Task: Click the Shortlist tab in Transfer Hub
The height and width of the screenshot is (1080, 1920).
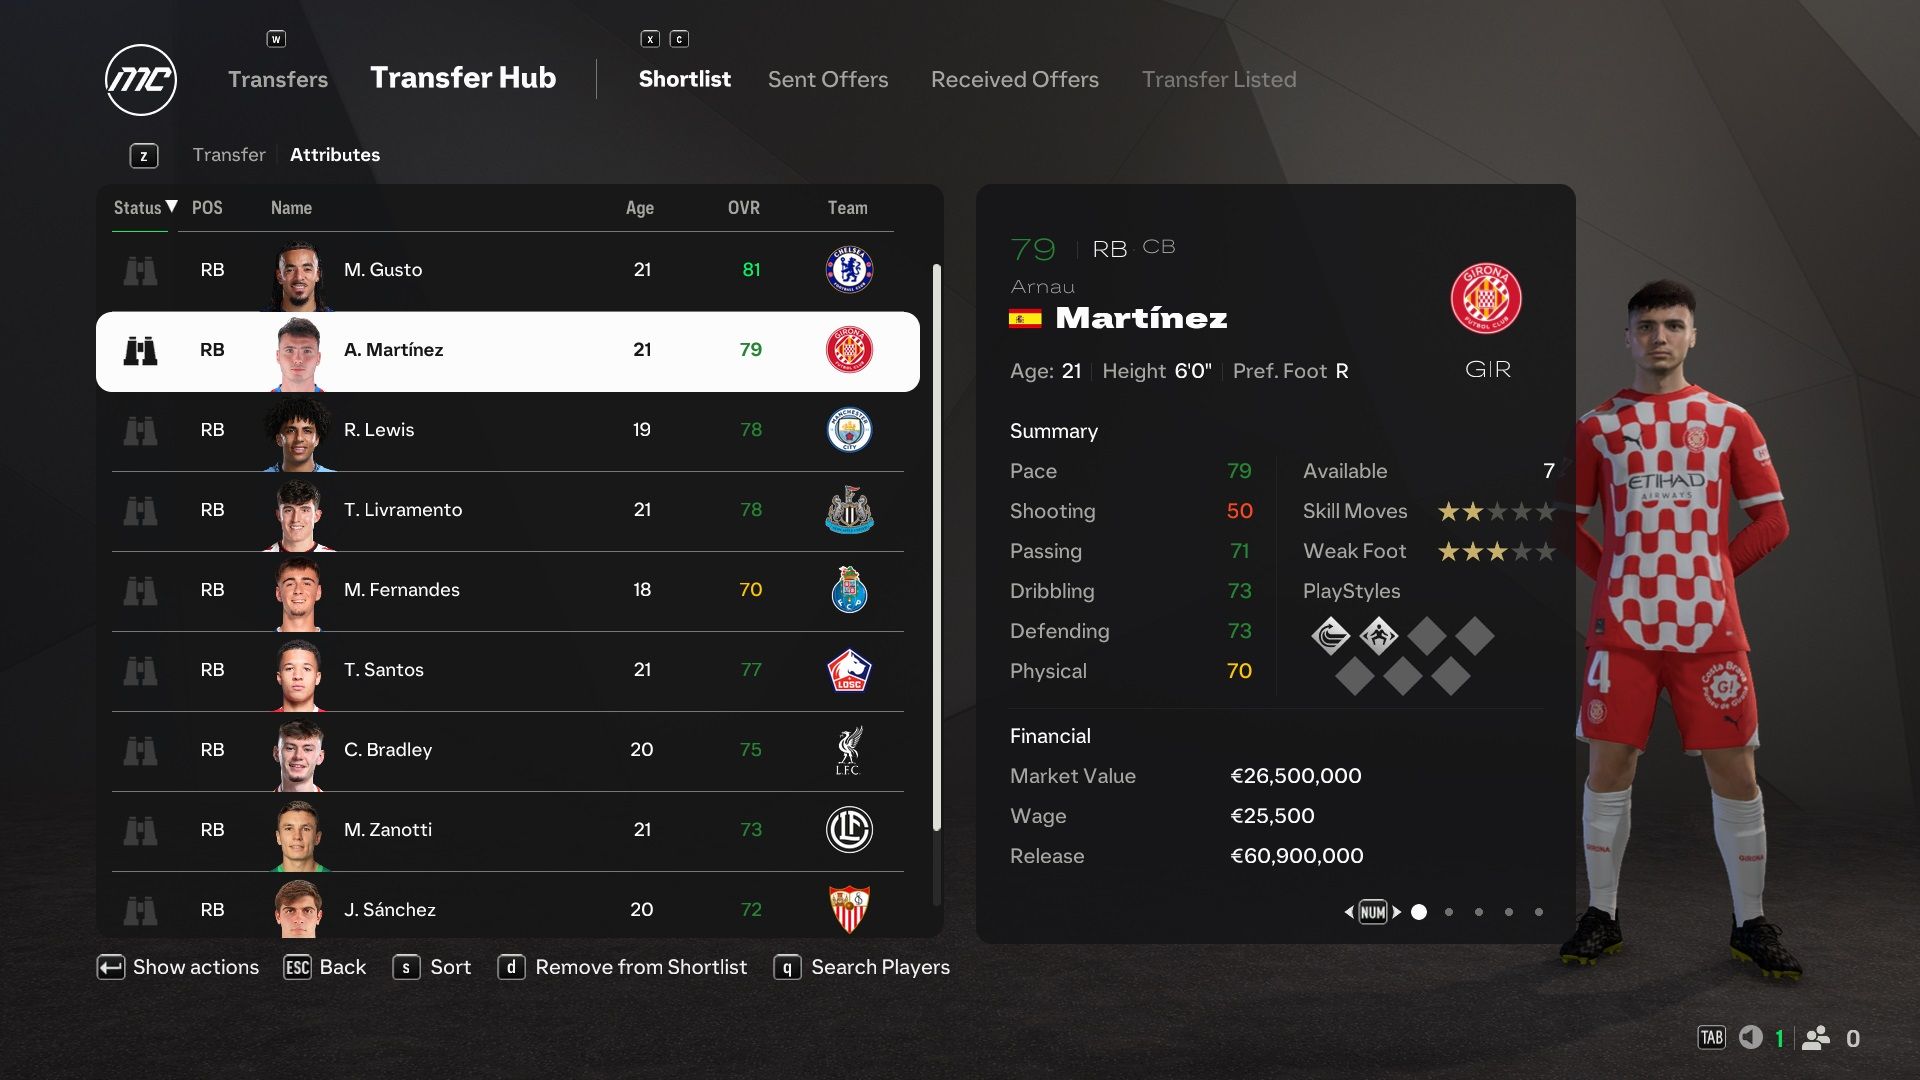Action: coord(684,76)
